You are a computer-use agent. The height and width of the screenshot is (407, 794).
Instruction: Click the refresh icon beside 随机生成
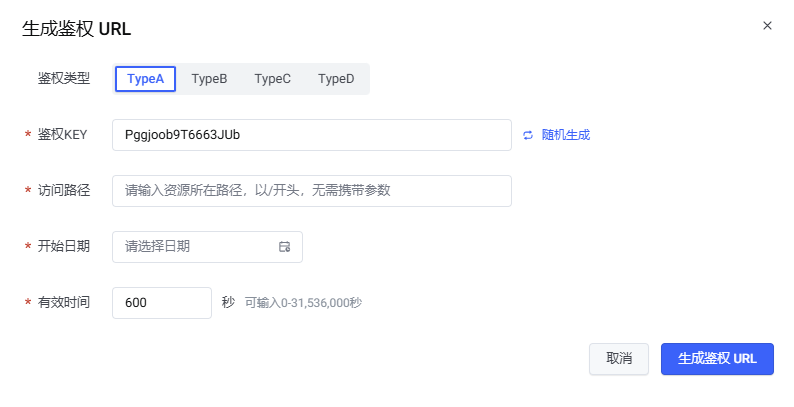[x=528, y=135]
